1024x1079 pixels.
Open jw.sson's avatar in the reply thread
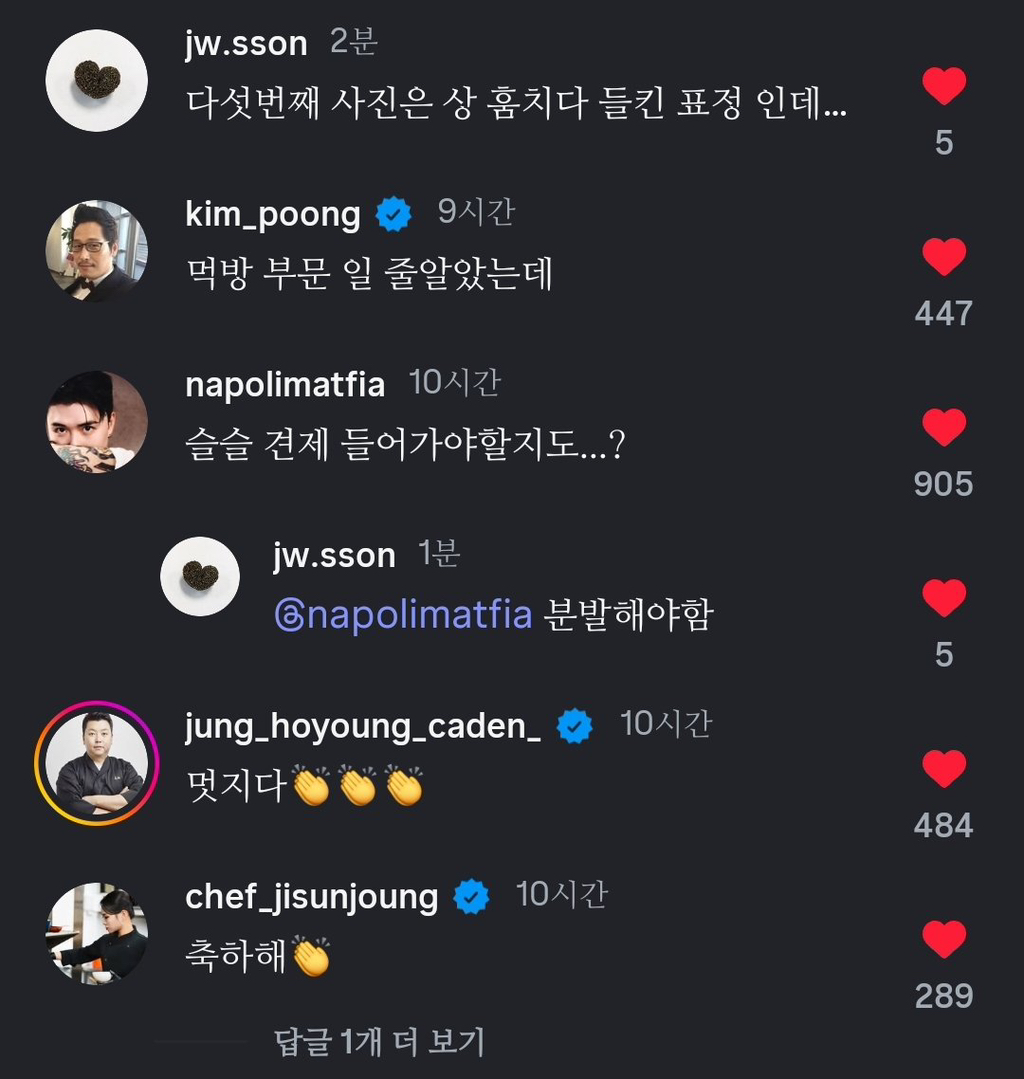200,576
